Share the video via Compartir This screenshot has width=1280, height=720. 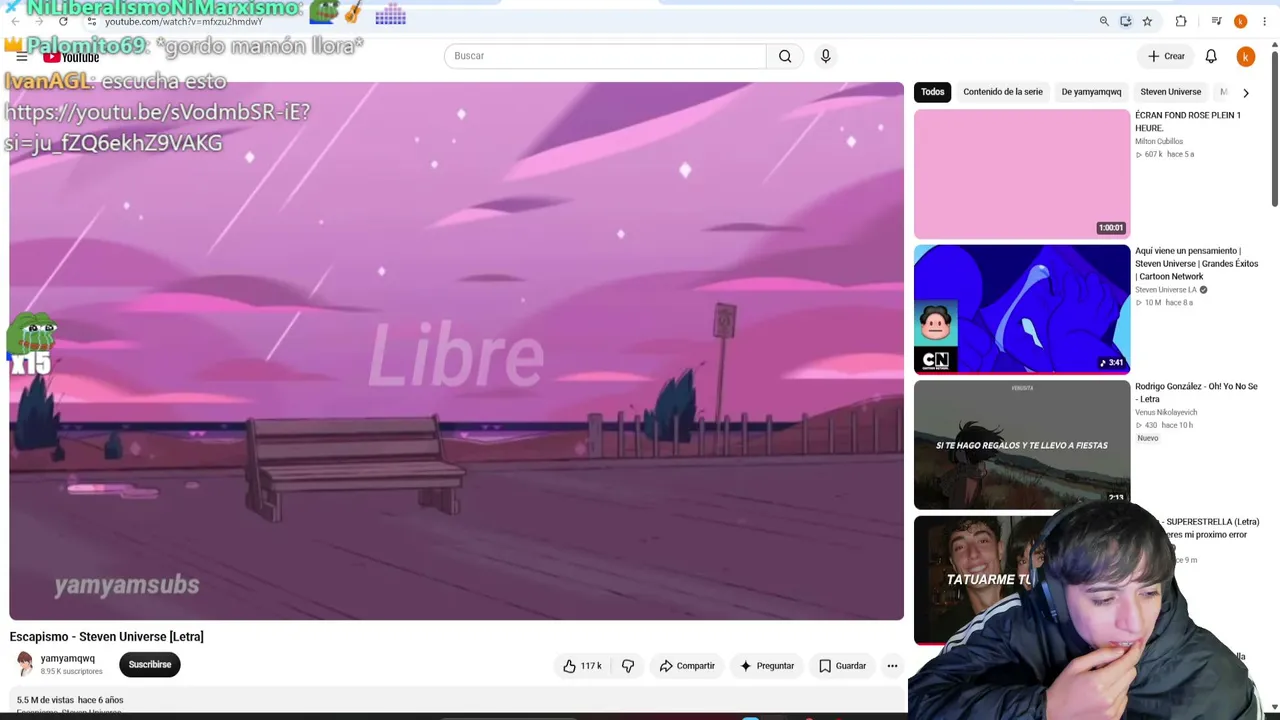[x=687, y=666]
